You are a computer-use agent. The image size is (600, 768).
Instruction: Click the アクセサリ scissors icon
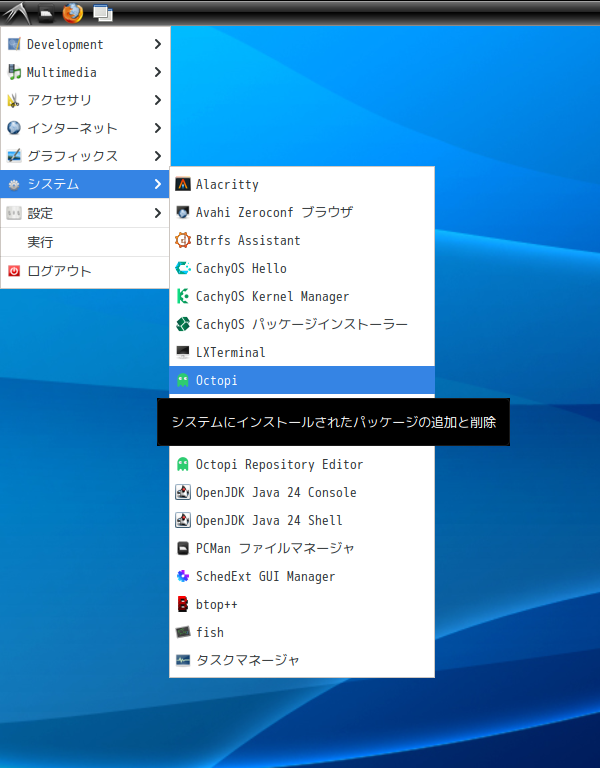(x=14, y=100)
